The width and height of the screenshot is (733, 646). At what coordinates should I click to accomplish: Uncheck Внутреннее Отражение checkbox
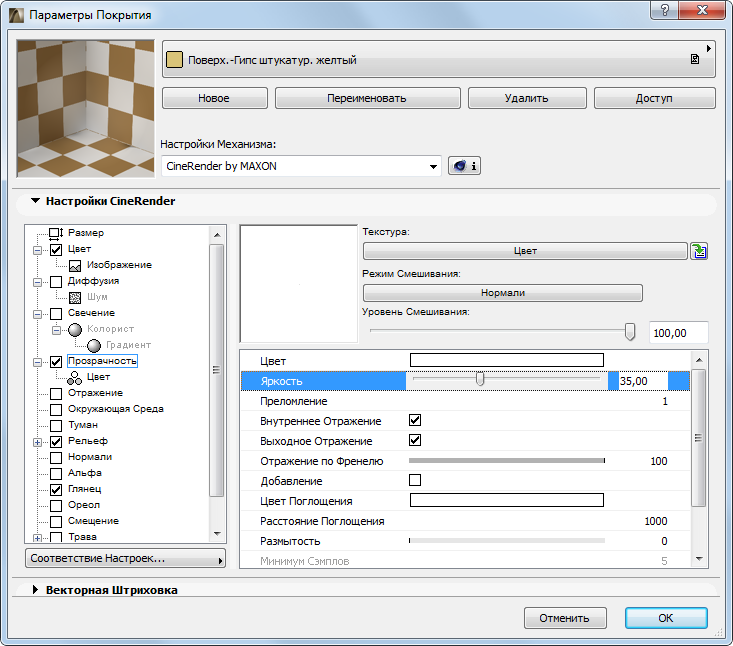(415, 420)
